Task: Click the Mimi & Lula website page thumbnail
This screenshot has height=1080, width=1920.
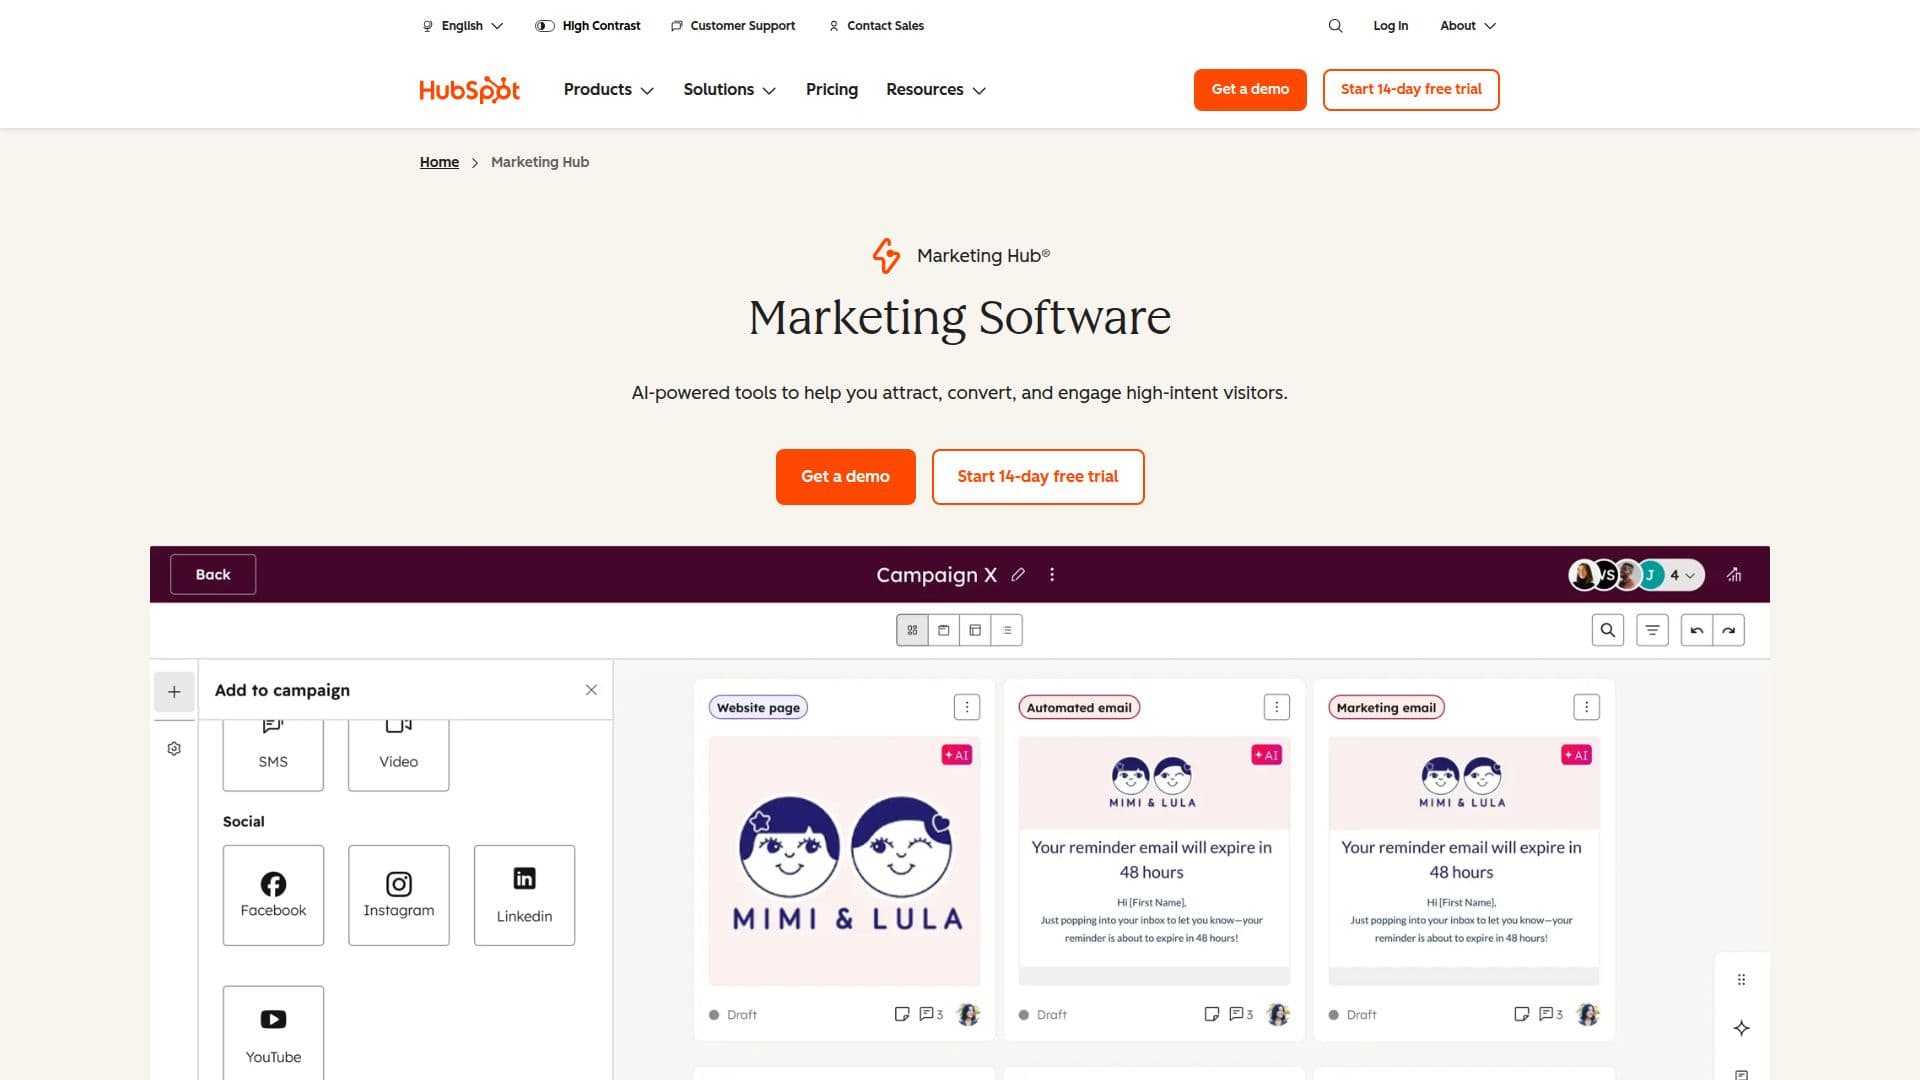Action: pos(844,861)
